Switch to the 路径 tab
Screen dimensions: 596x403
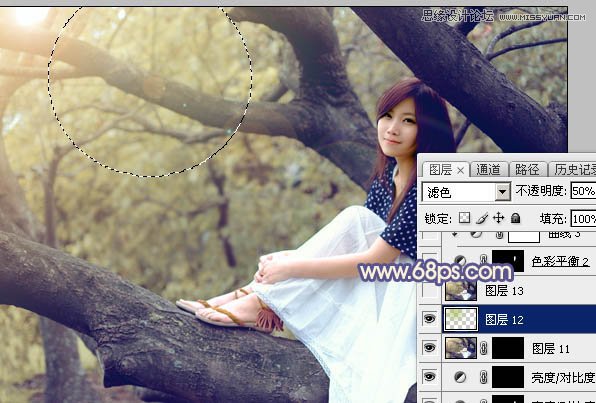[527, 170]
